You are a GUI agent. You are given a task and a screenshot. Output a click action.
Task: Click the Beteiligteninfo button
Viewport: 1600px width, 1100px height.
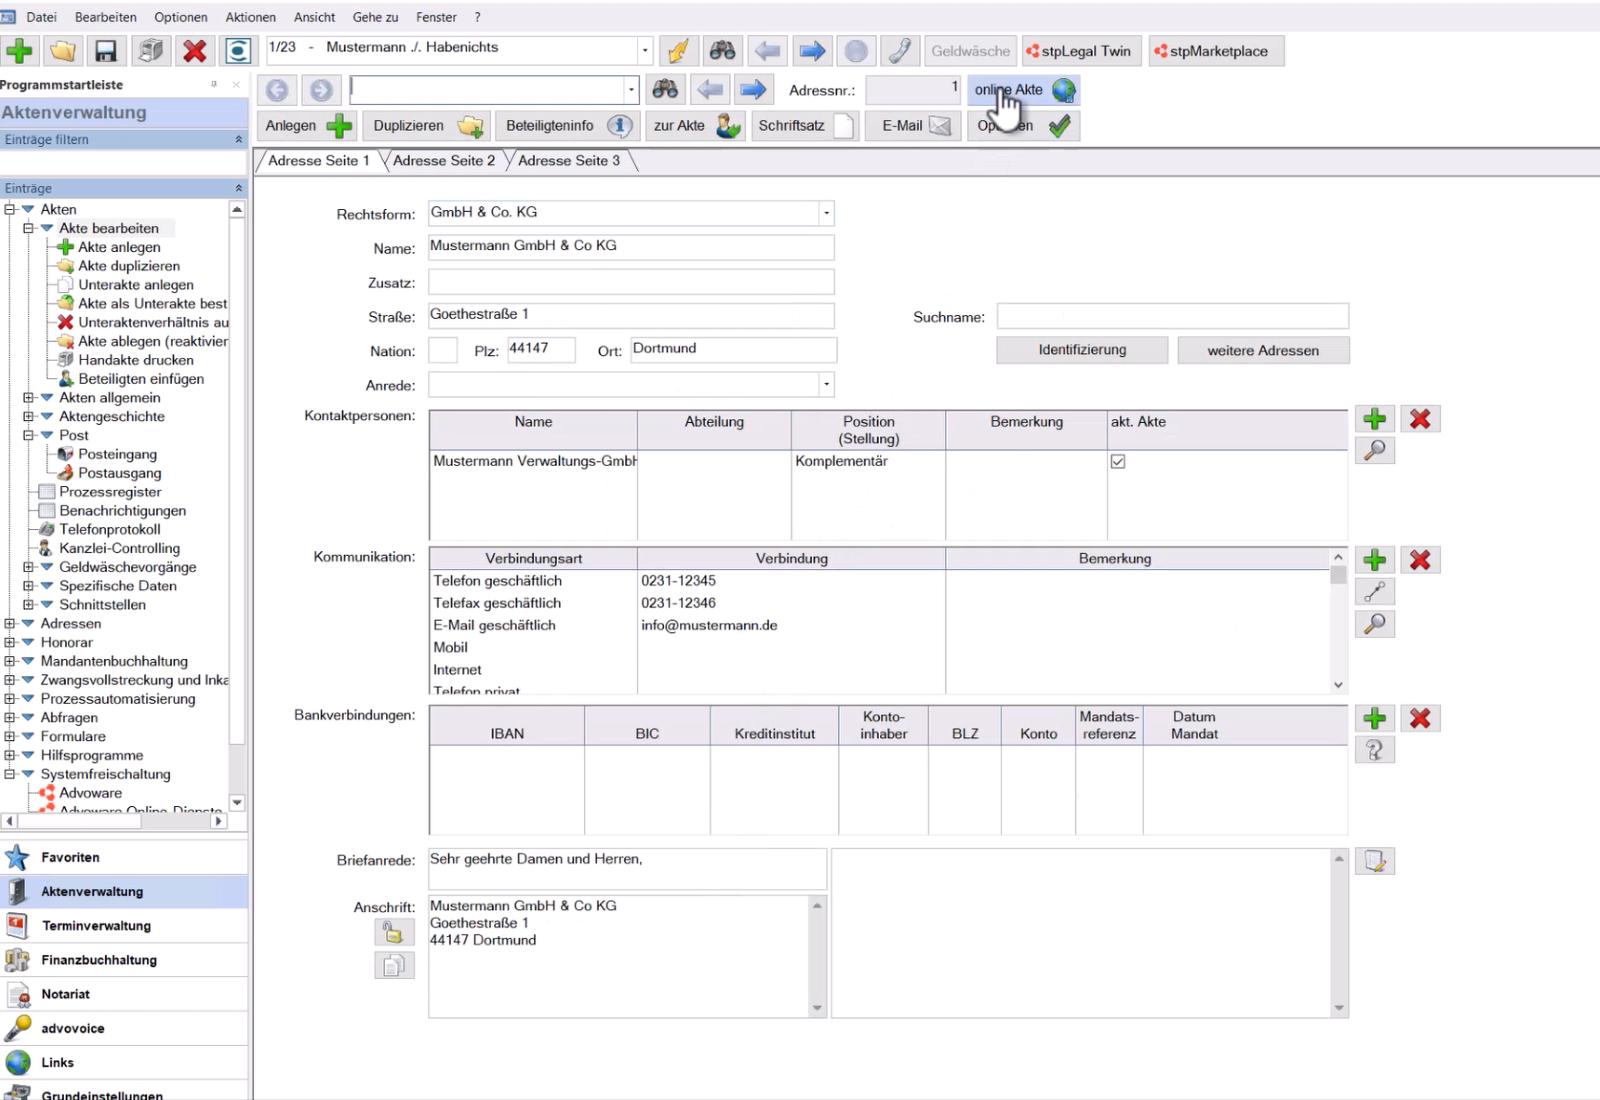568,126
